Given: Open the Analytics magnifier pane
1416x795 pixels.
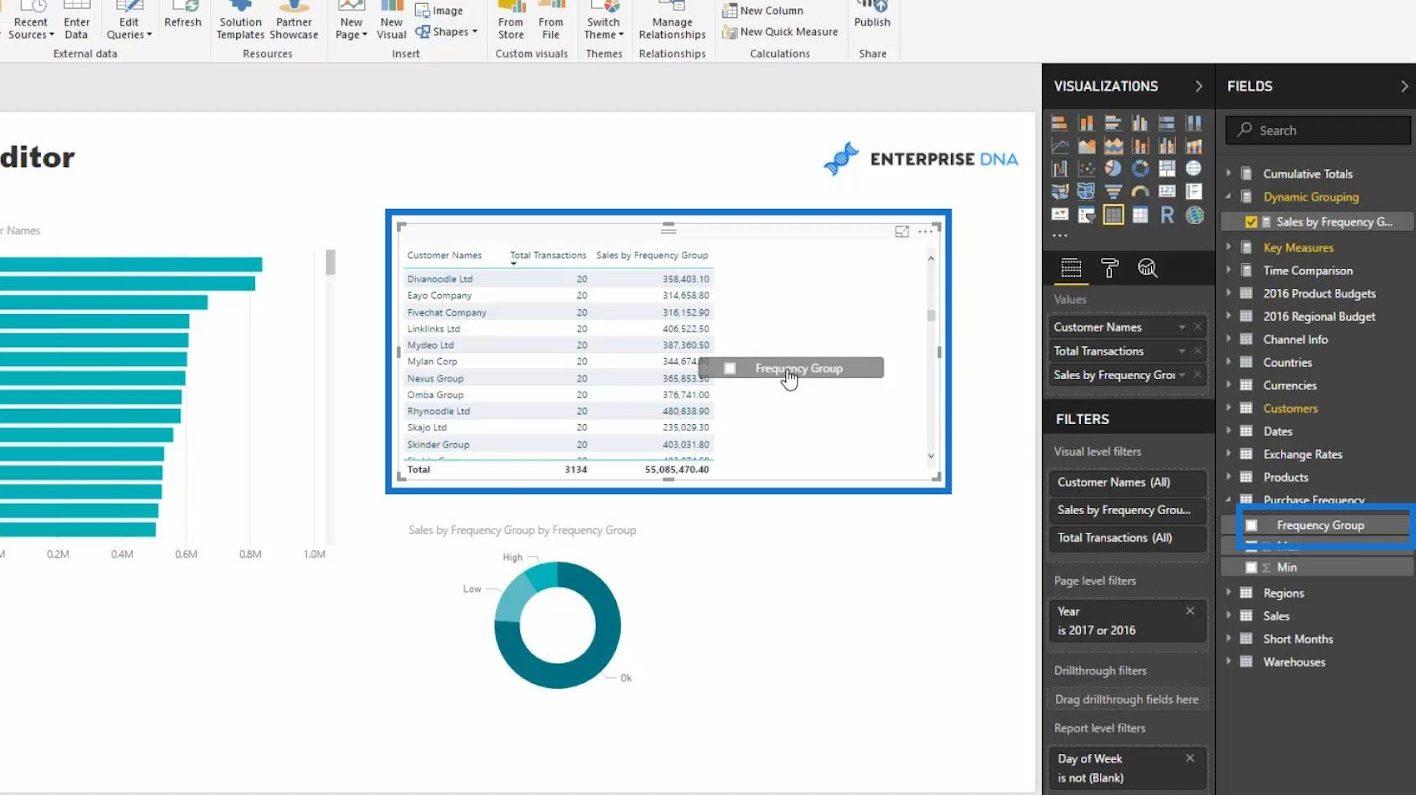Looking at the screenshot, I should coord(1148,267).
